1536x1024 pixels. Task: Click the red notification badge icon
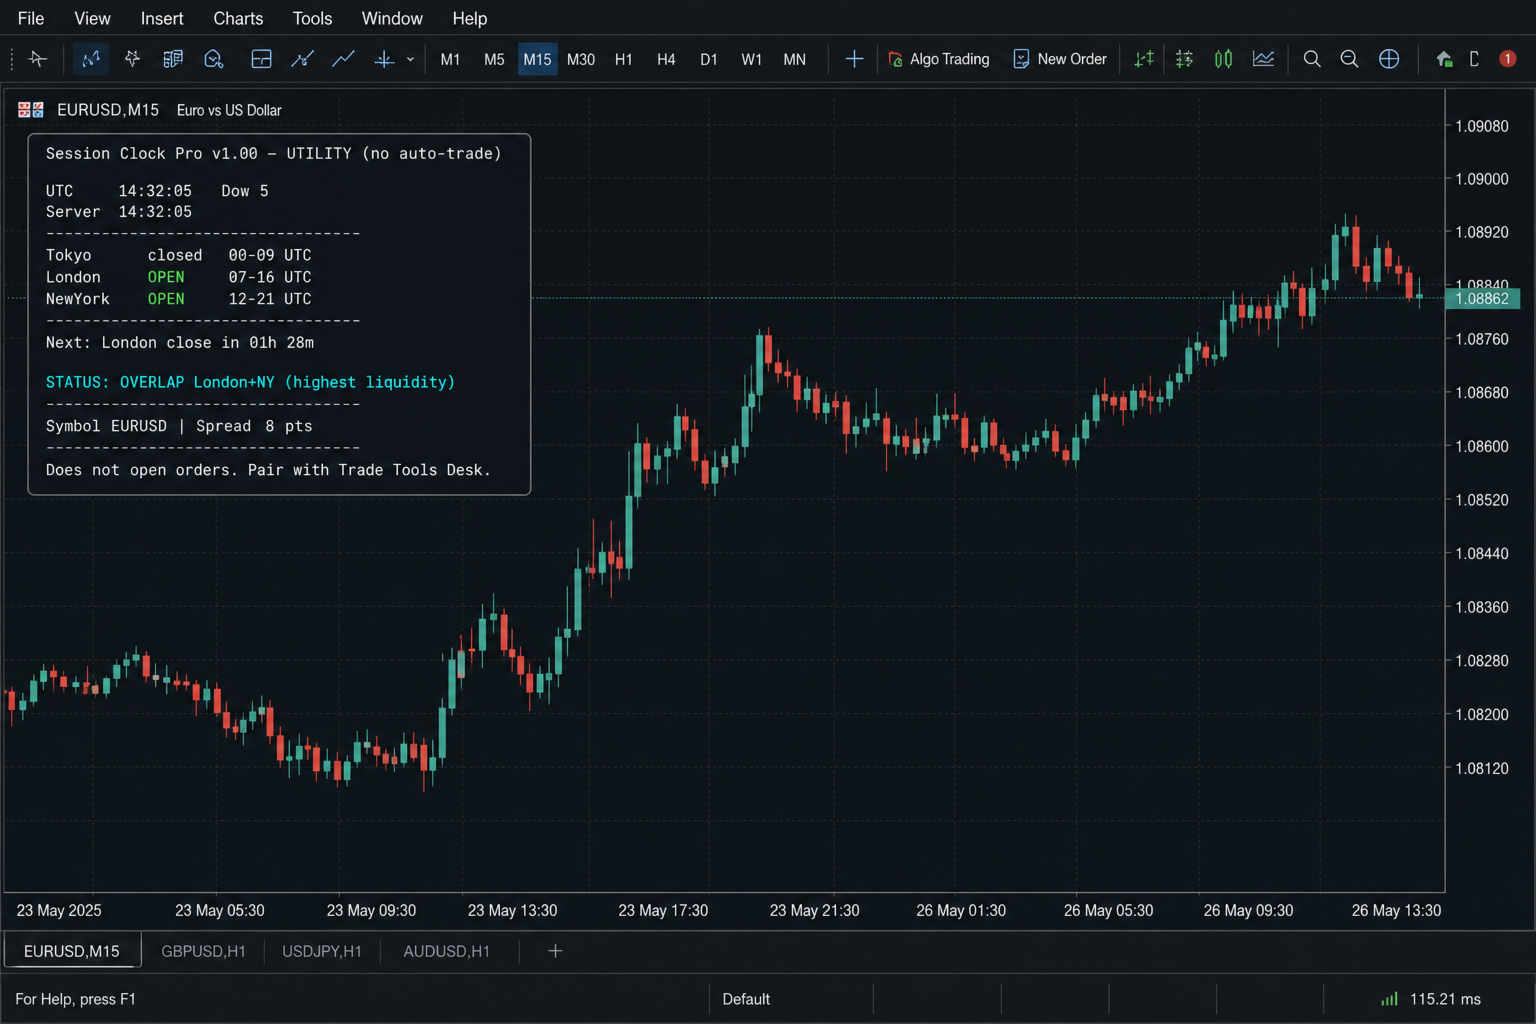[x=1507, y=59]
